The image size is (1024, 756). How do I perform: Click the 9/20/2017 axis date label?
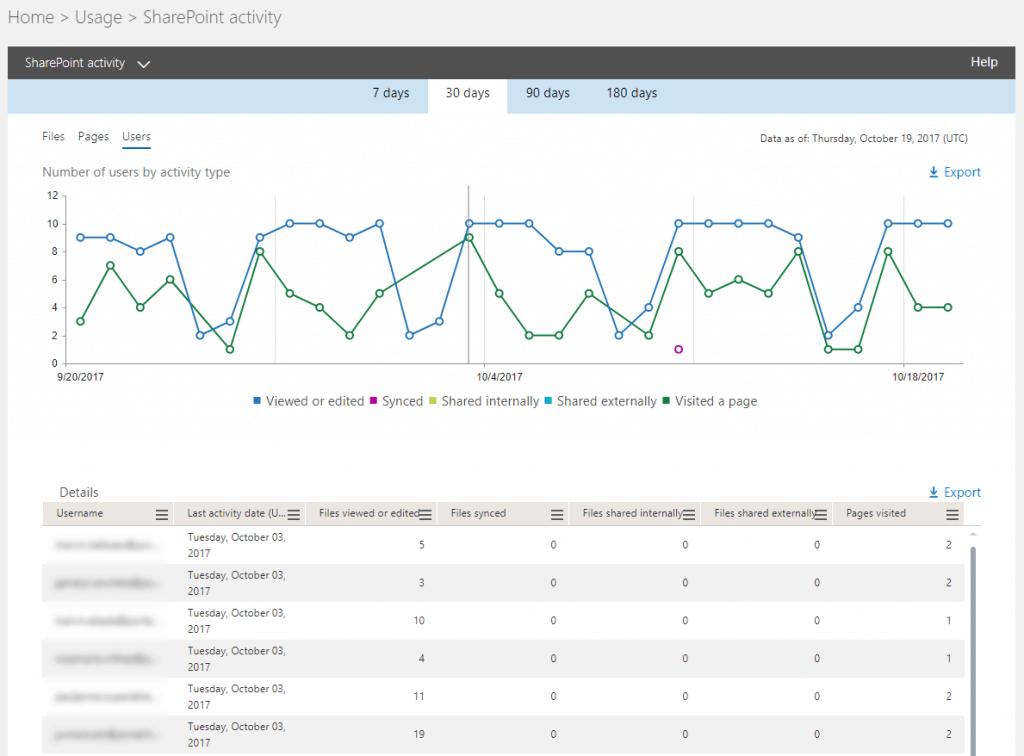(80, 377)
